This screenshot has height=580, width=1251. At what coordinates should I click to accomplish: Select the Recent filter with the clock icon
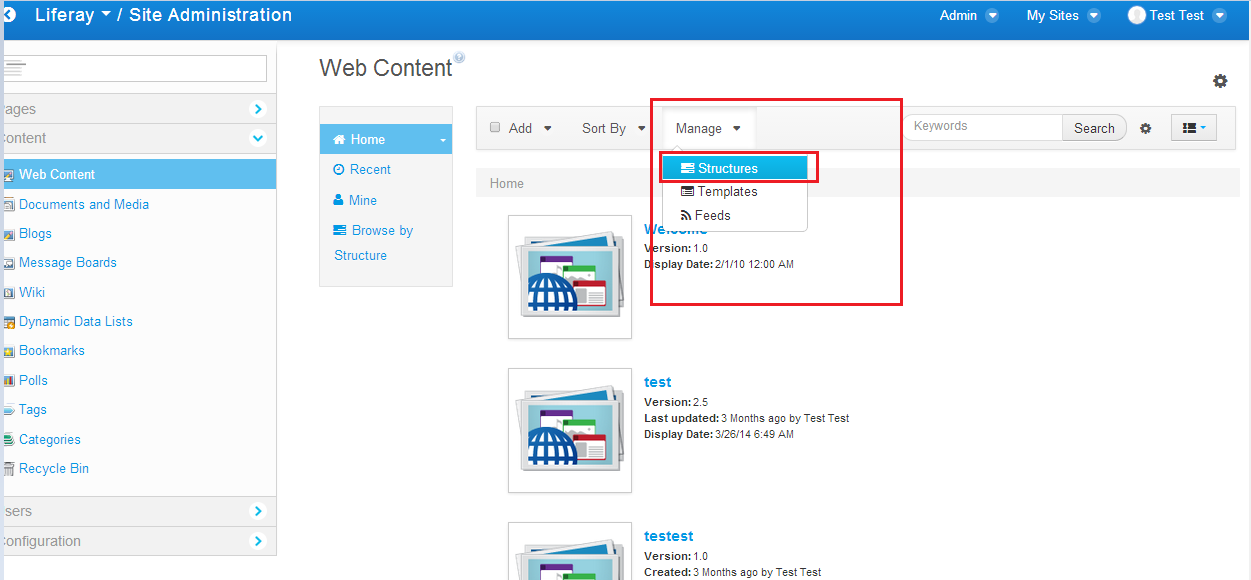pyautogui.click(x=369, y=169)
